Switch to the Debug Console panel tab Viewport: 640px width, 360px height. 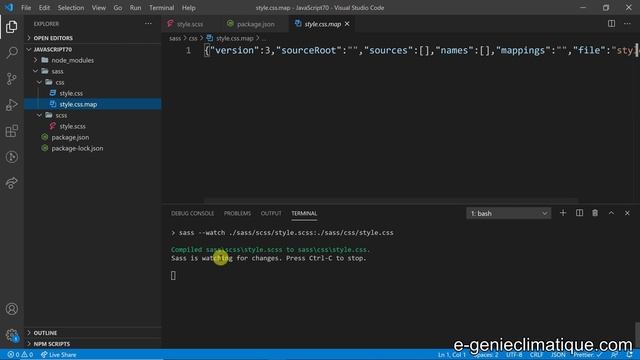(192, 213)
